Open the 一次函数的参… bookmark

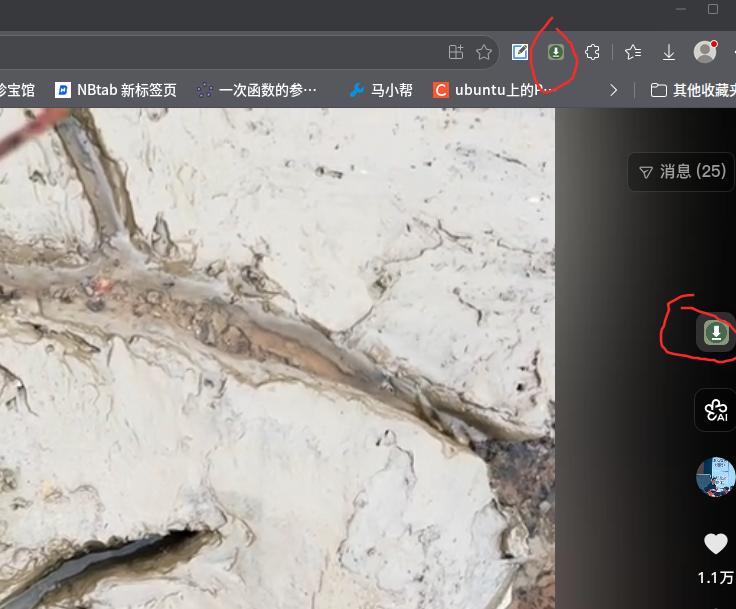click(x=256, y=90)
